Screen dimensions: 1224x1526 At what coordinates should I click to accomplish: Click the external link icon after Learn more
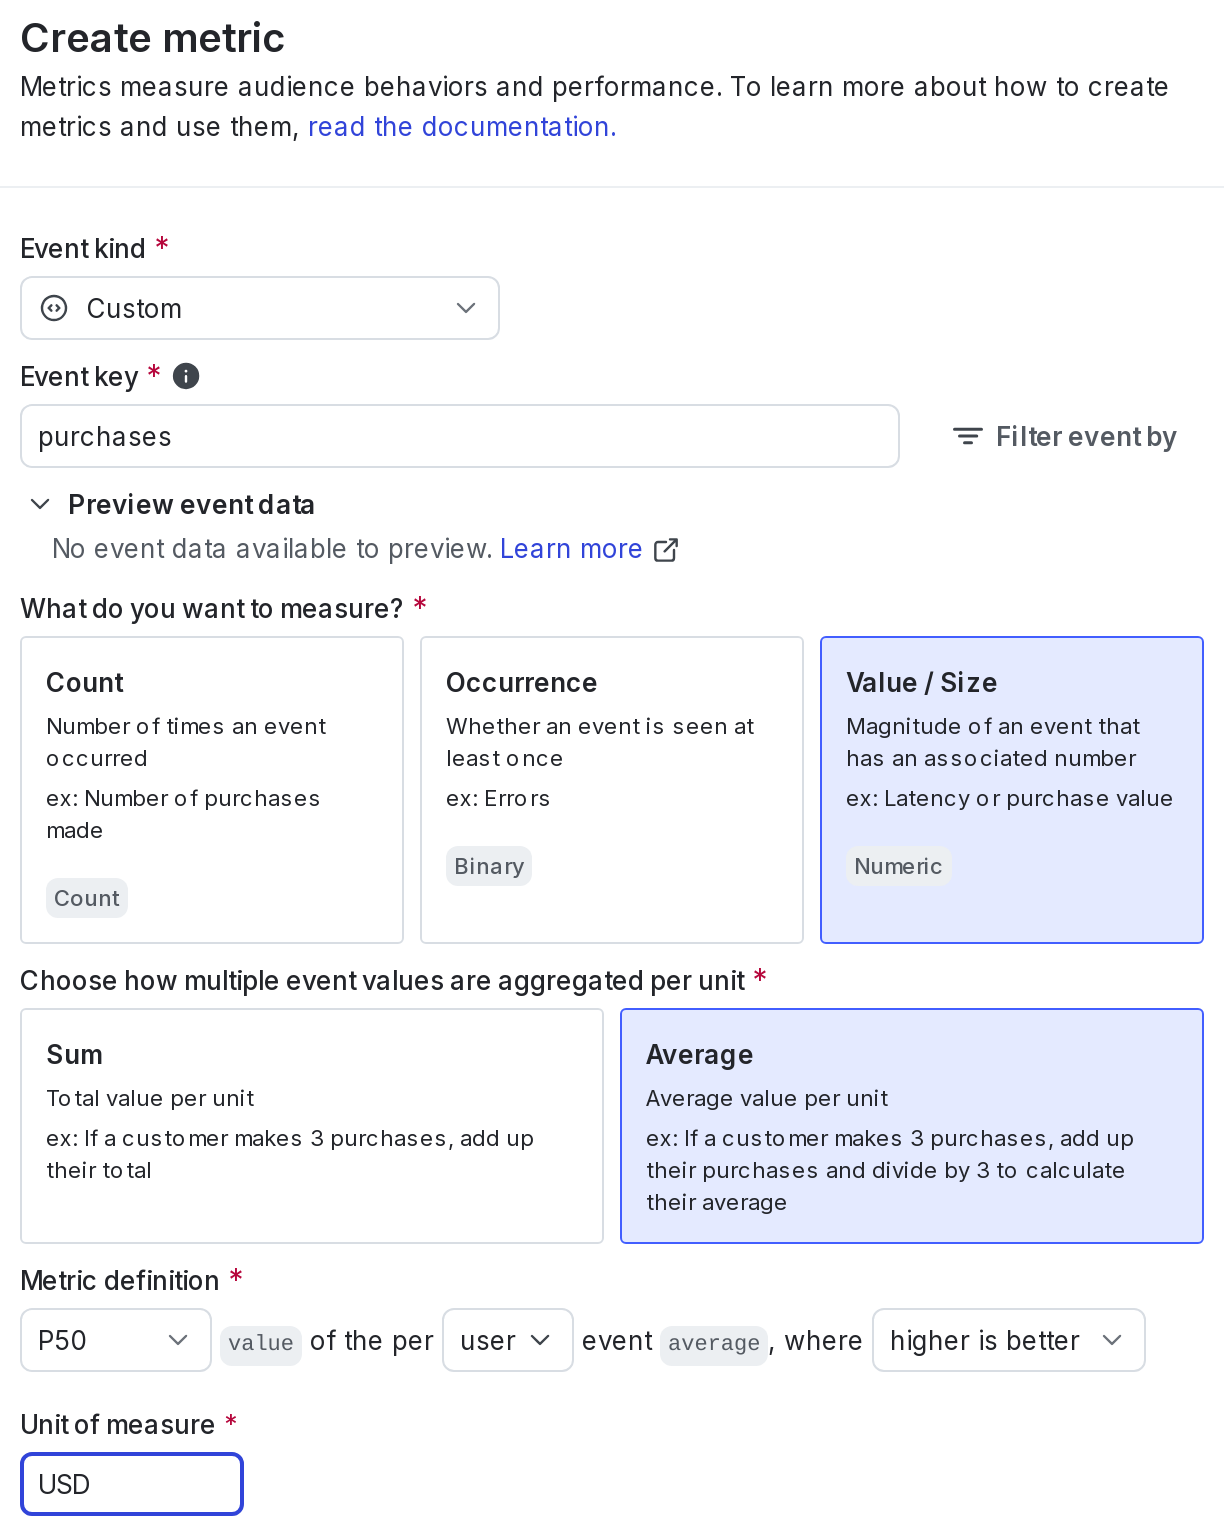pyautogui.click(x=666, y=549)
